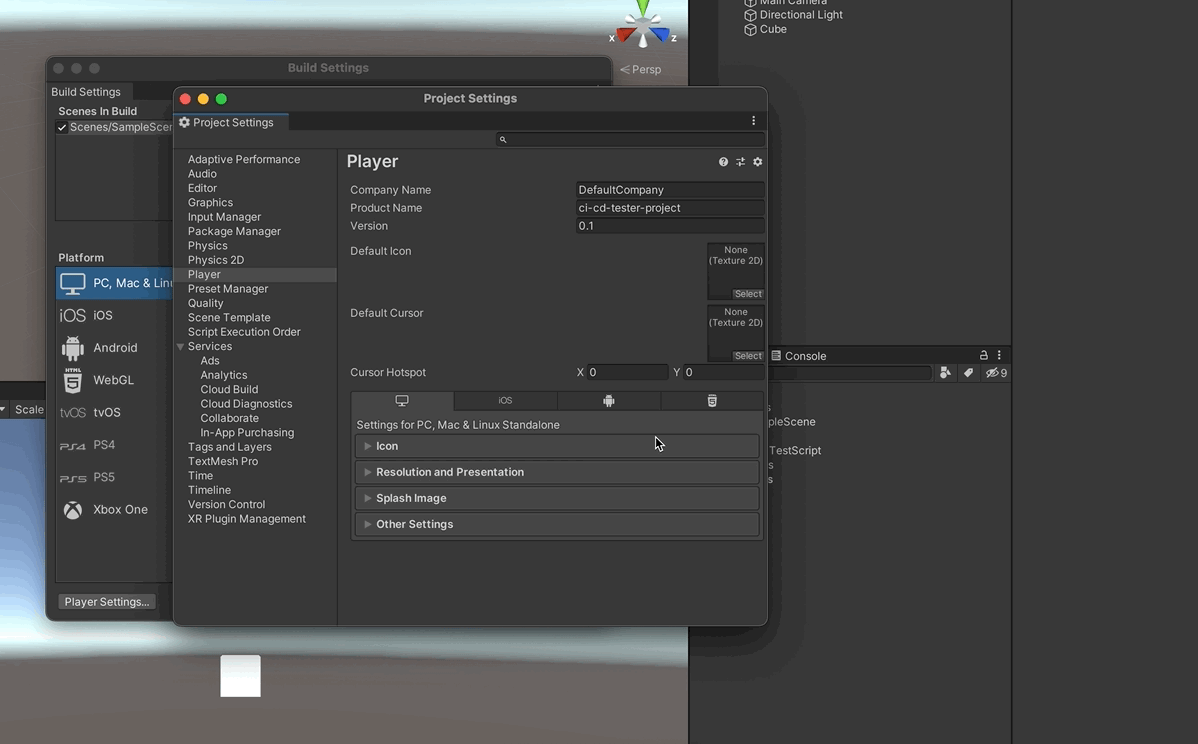Select Xbox One platform in Build Settings
1198x744 pixels.
(115, 509)
